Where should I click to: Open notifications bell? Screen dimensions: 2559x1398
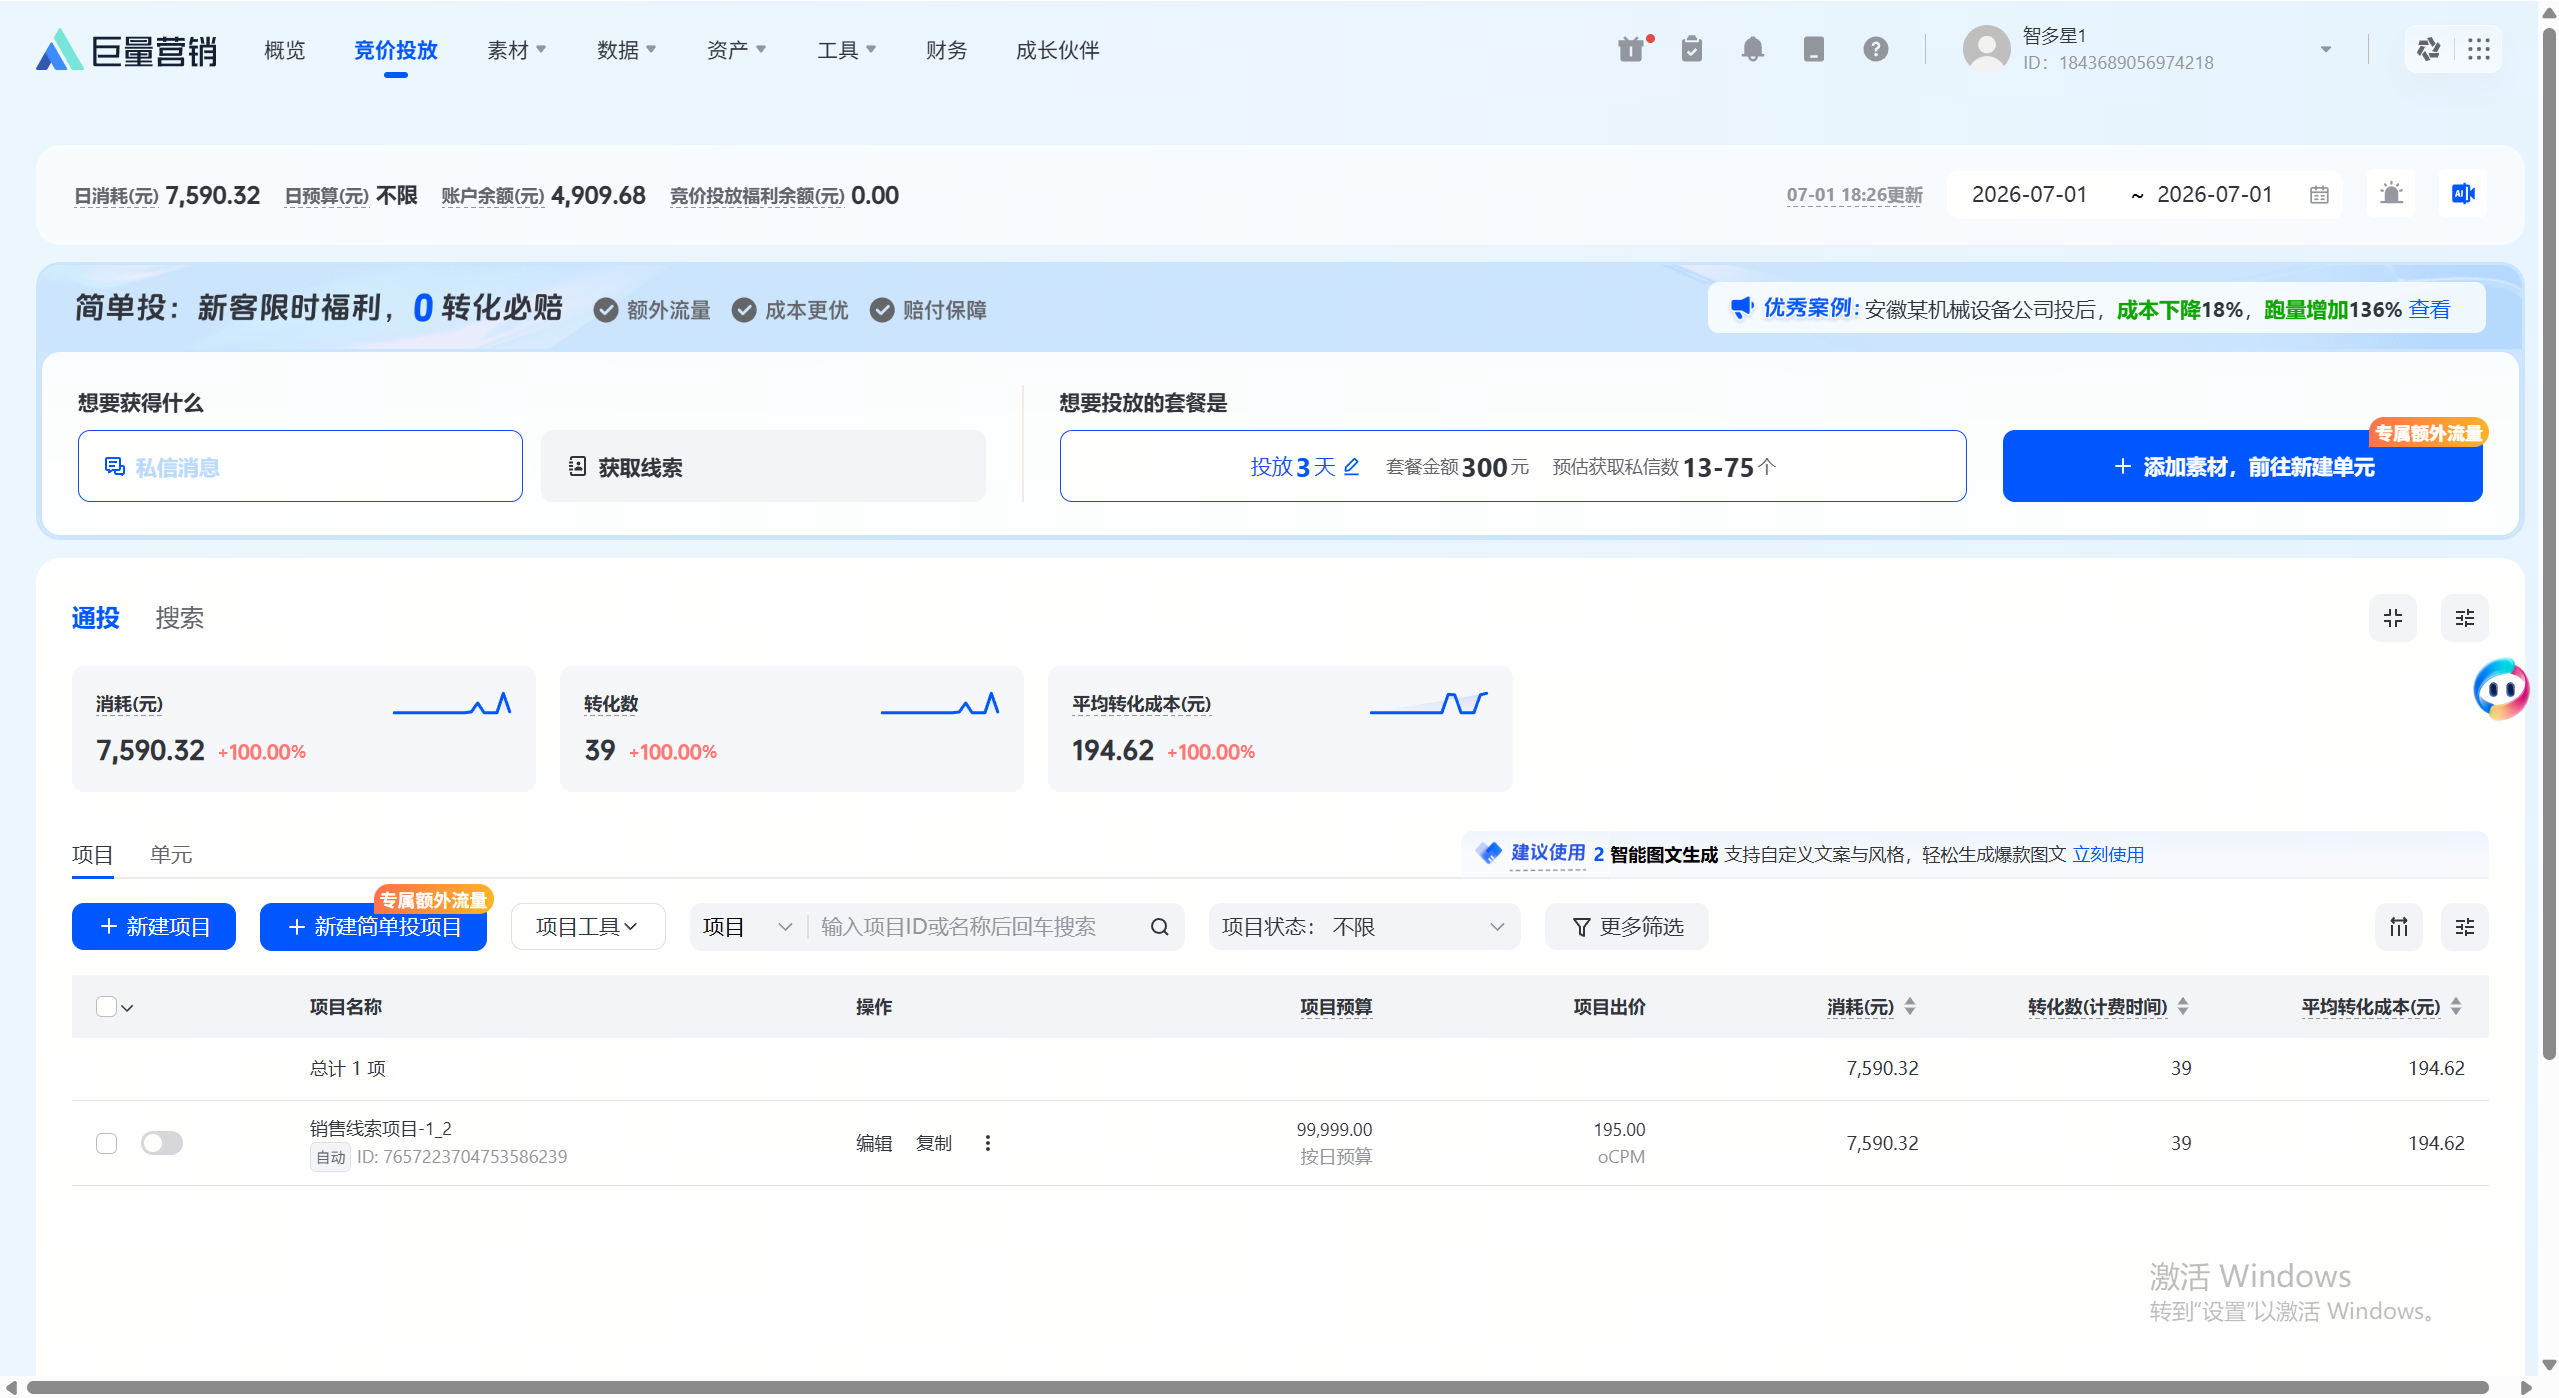click(x=1752, y=49)
